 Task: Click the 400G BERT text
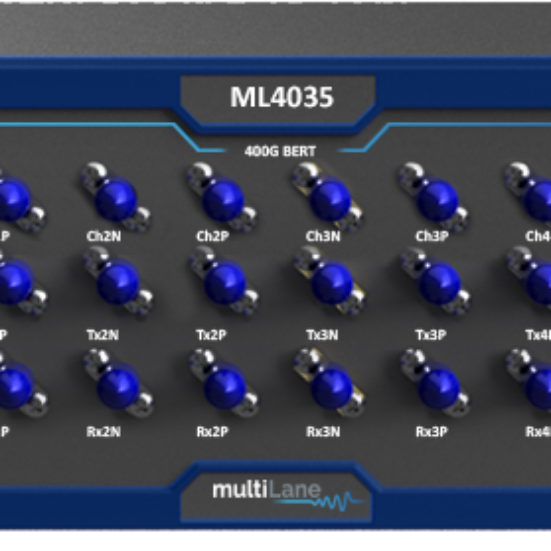click(x=280, y=151)
